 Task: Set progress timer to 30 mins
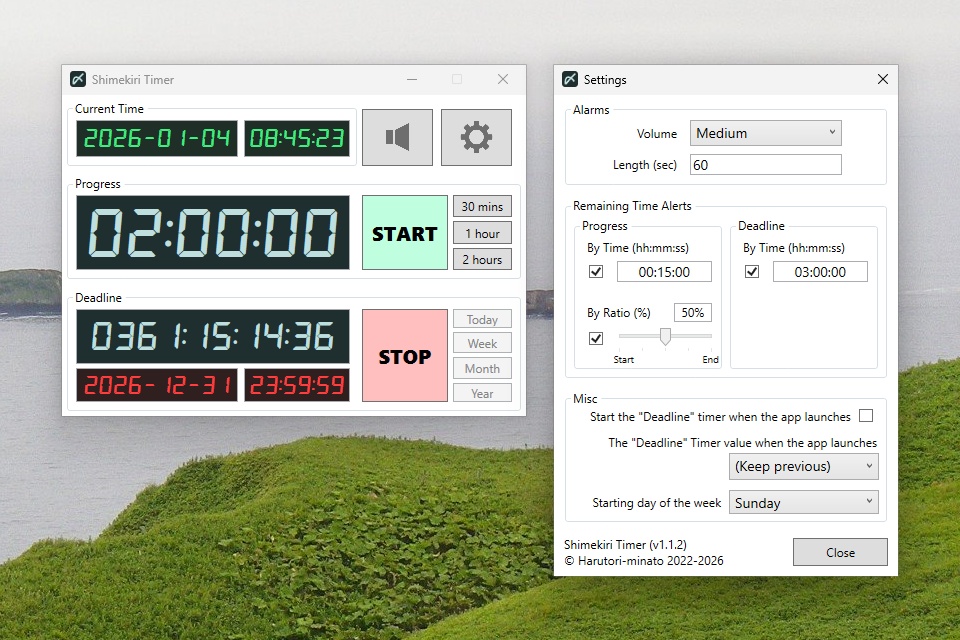(482, 206)
